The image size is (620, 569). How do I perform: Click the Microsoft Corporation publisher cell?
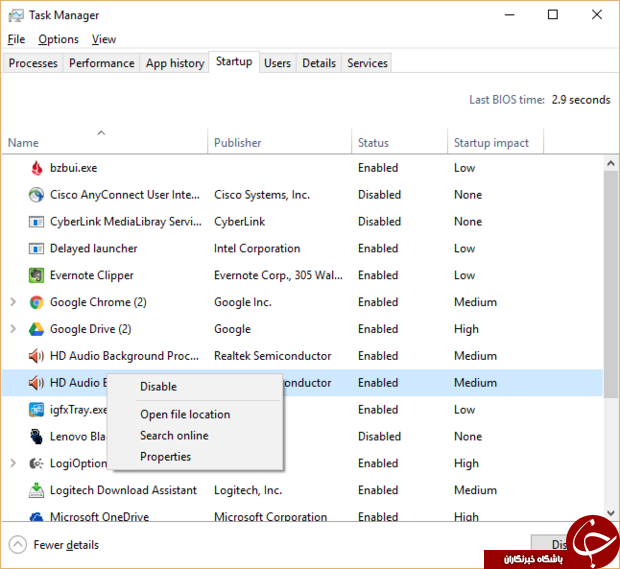click(270, 516)
